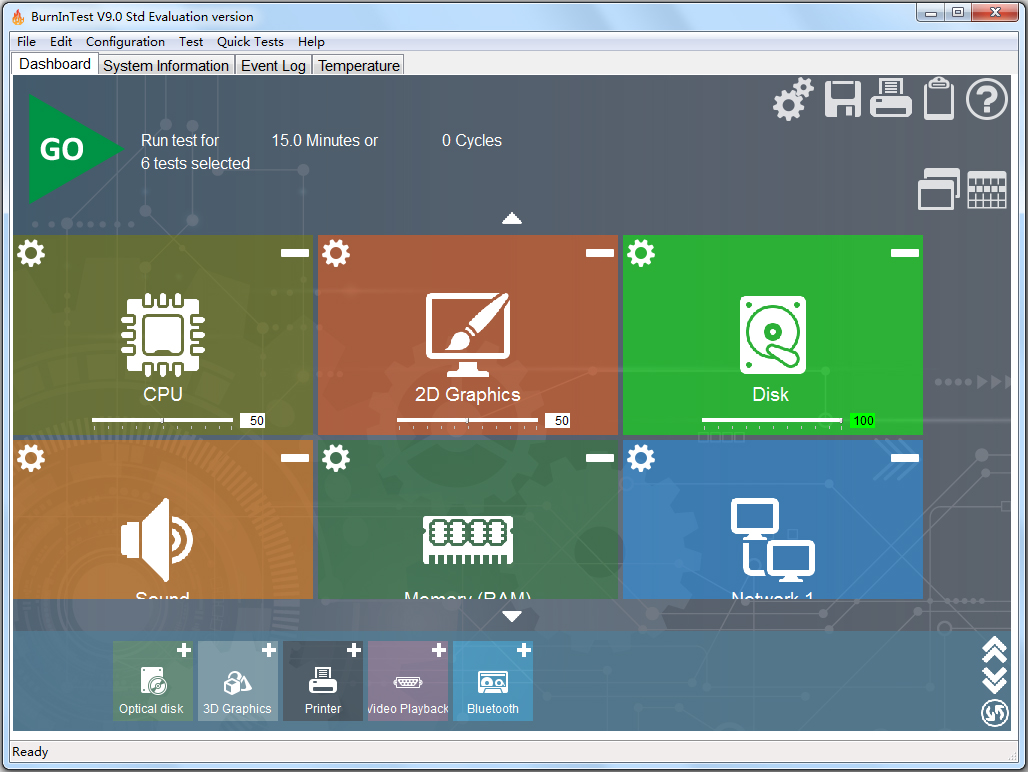Screen dimensions: 1028x772
Task: Click the Network computers icon
Action: coord(772,540)
